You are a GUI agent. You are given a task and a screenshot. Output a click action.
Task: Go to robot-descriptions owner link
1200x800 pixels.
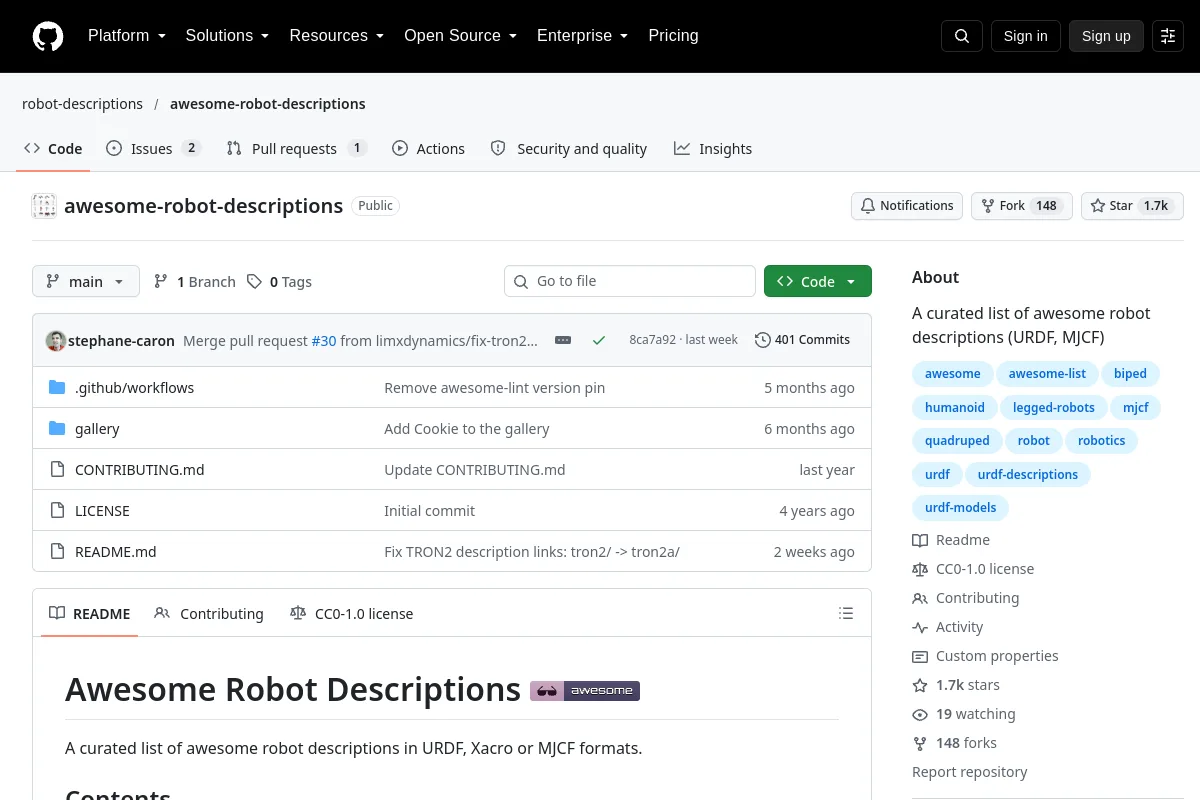click(82, 104)
